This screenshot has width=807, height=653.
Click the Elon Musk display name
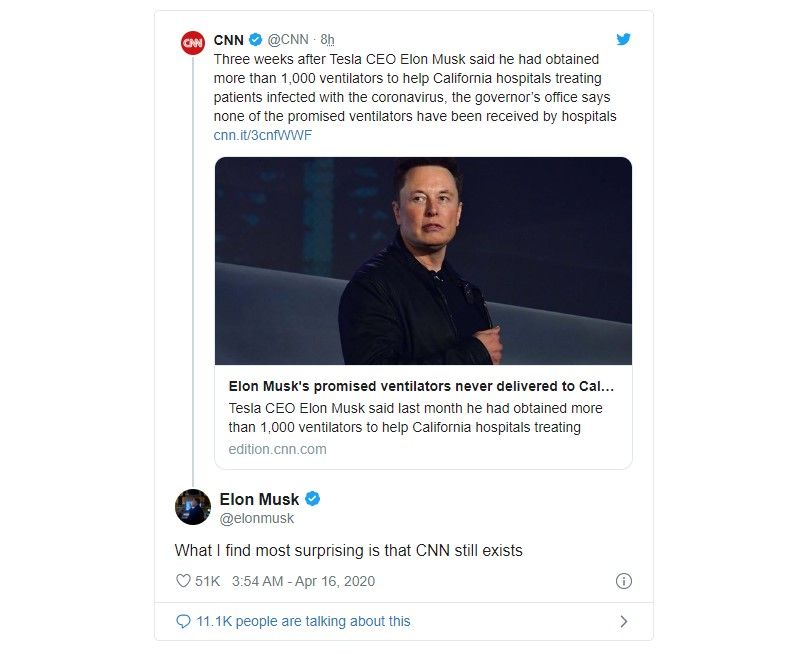coord(259,499)
